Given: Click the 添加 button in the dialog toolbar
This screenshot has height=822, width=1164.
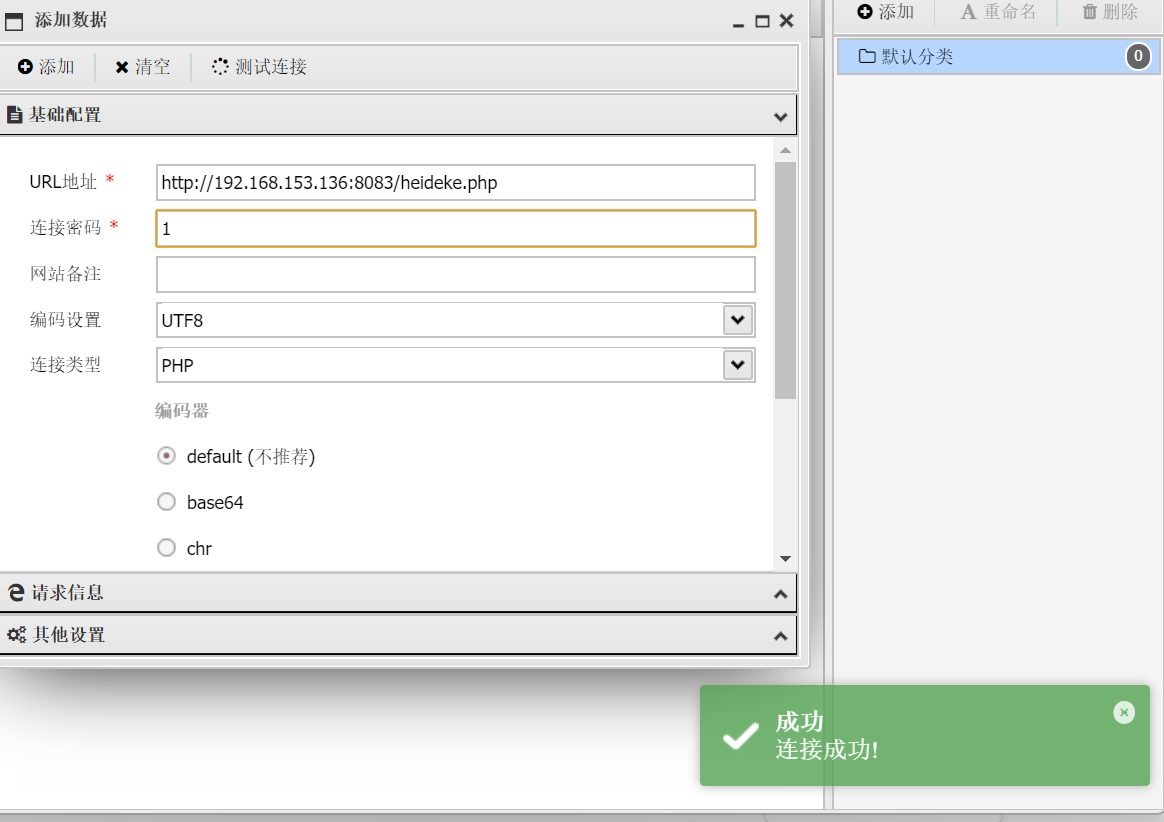Looking at the screenshot, I should pyautogui.click(x=46, y=67).
